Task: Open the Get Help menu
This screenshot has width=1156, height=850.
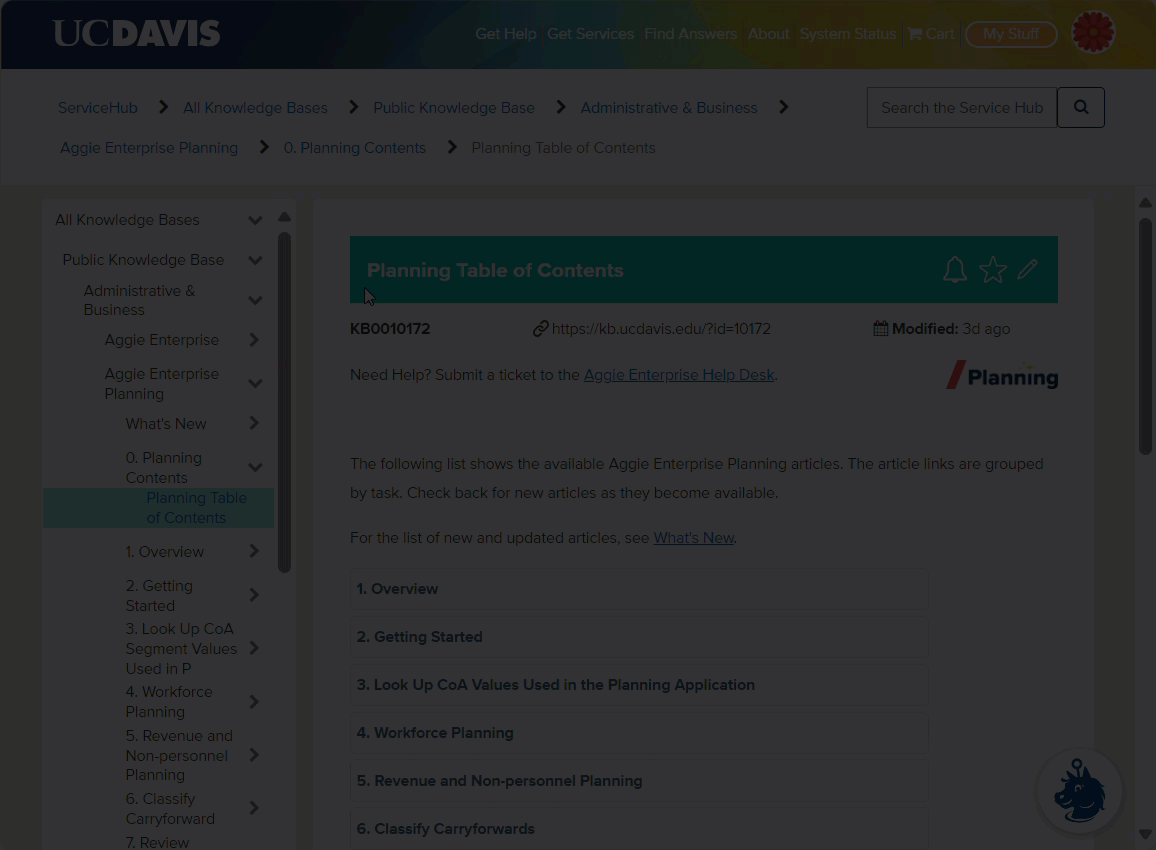Action: 506,34
